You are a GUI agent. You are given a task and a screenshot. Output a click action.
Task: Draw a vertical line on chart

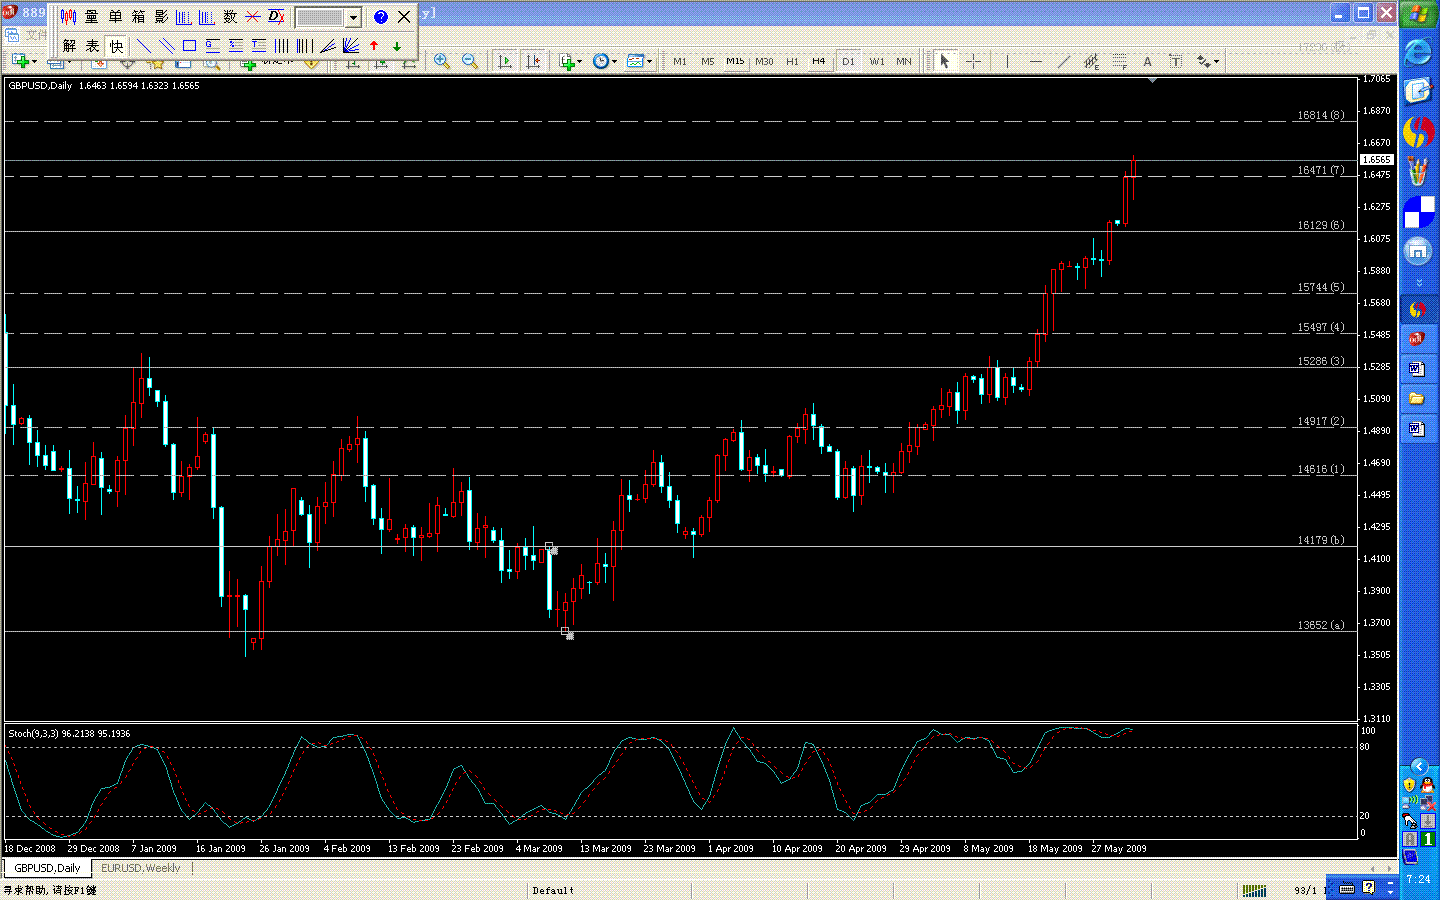coord(1007,61)
